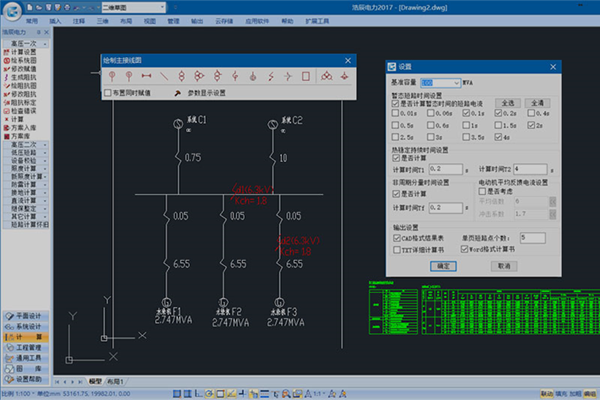Enable 是否考虑 motor feedback checkbox
This screenshot has width=600, height=400.
pos(483,191)
